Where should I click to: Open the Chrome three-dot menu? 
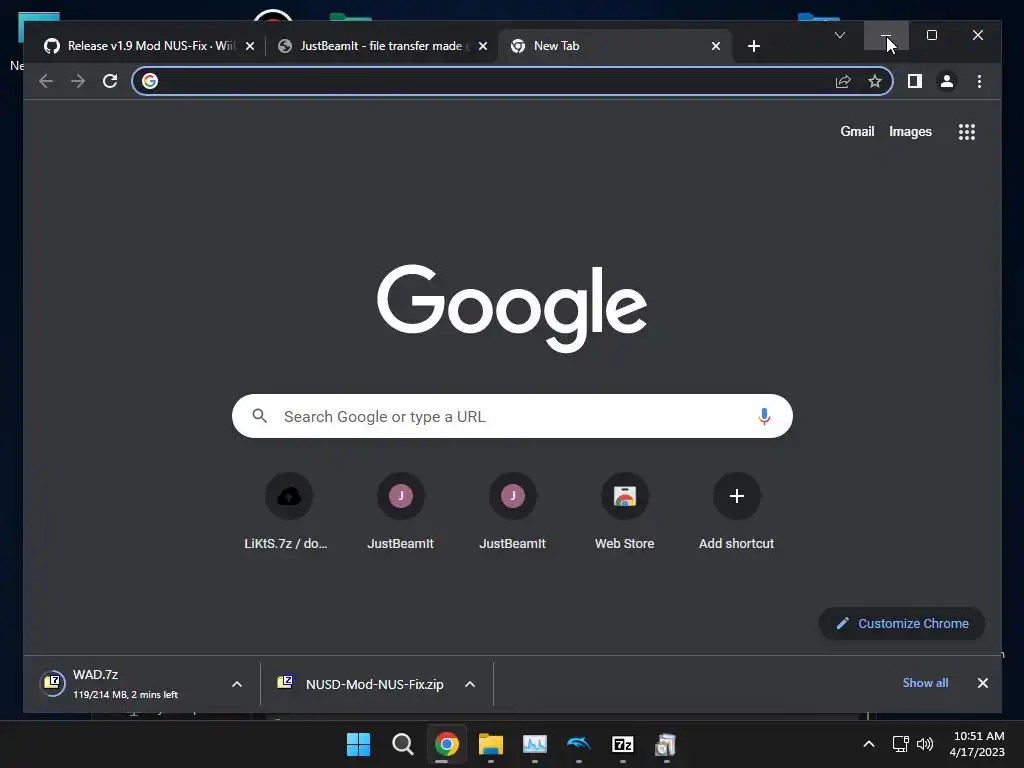point(979,81)
